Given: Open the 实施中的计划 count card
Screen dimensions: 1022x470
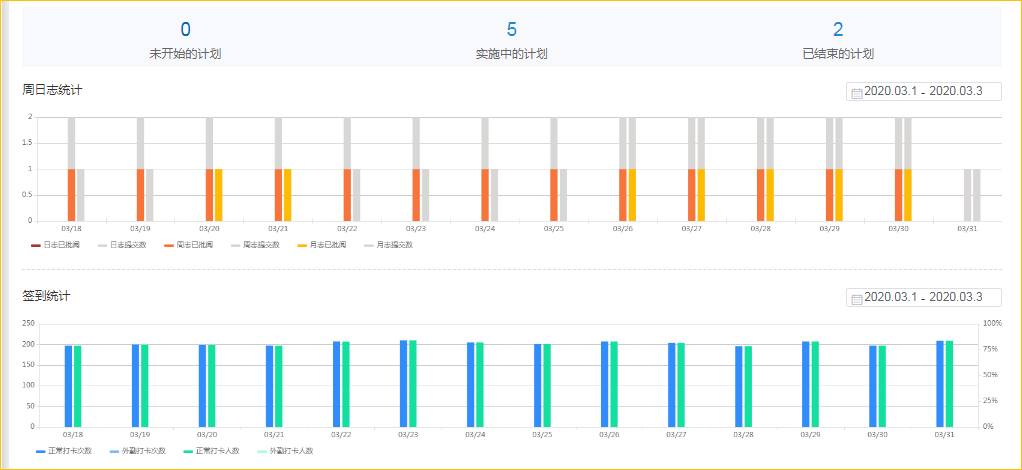Looking at the screenshot, I should [x=511, y=40].
